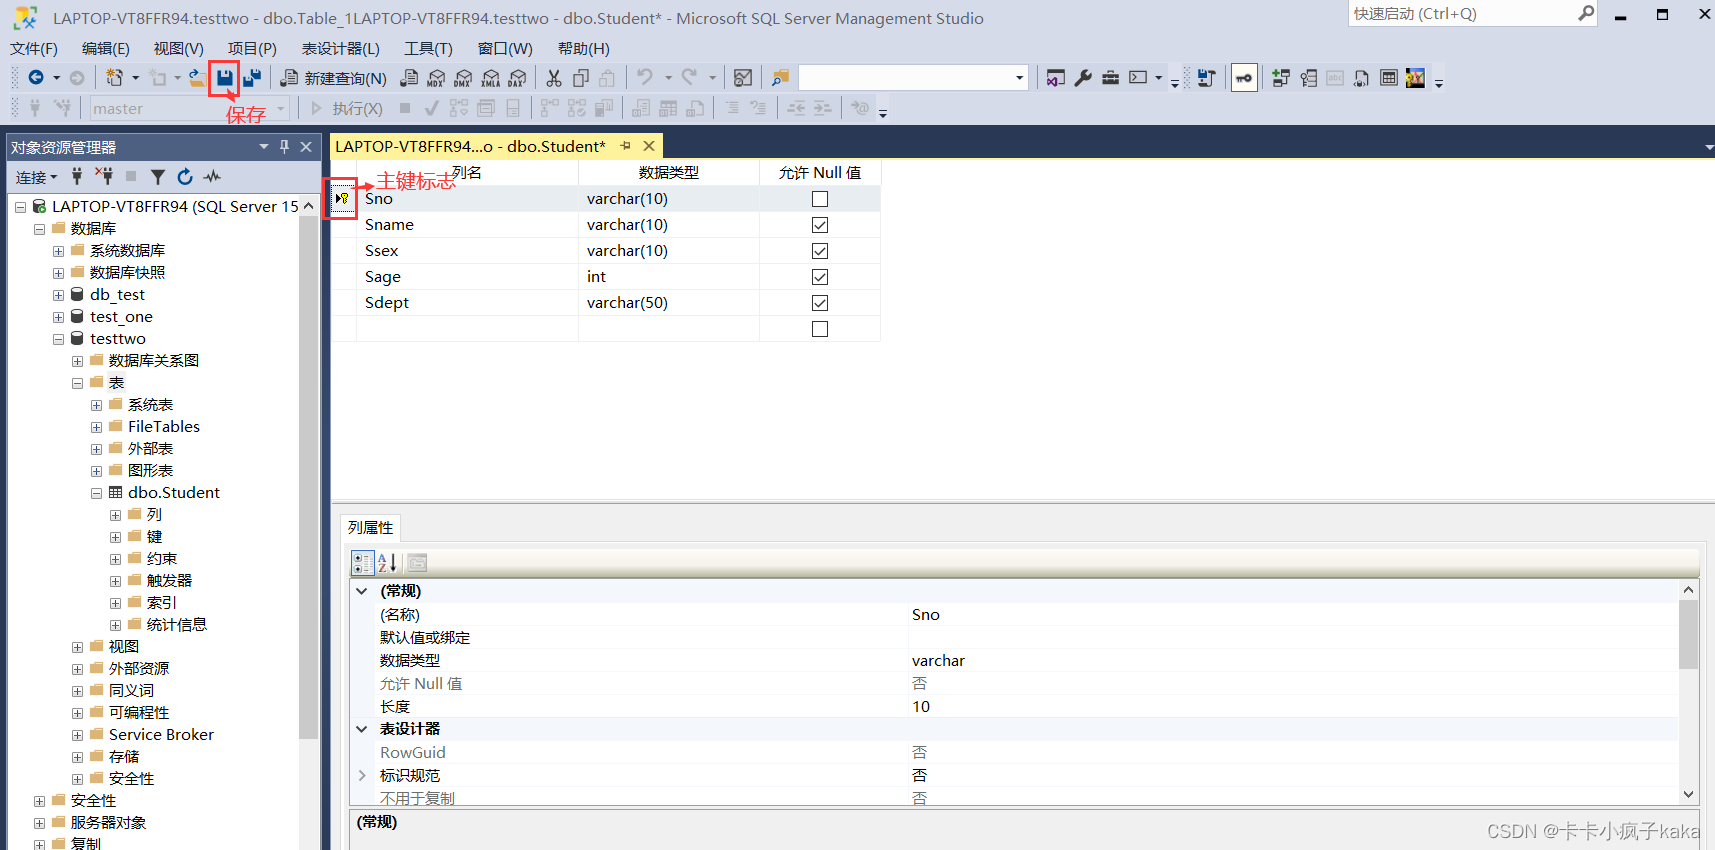Expand the 标识规范 property row
Viewport: 1715px width, 850px height.
click(362, 775)
